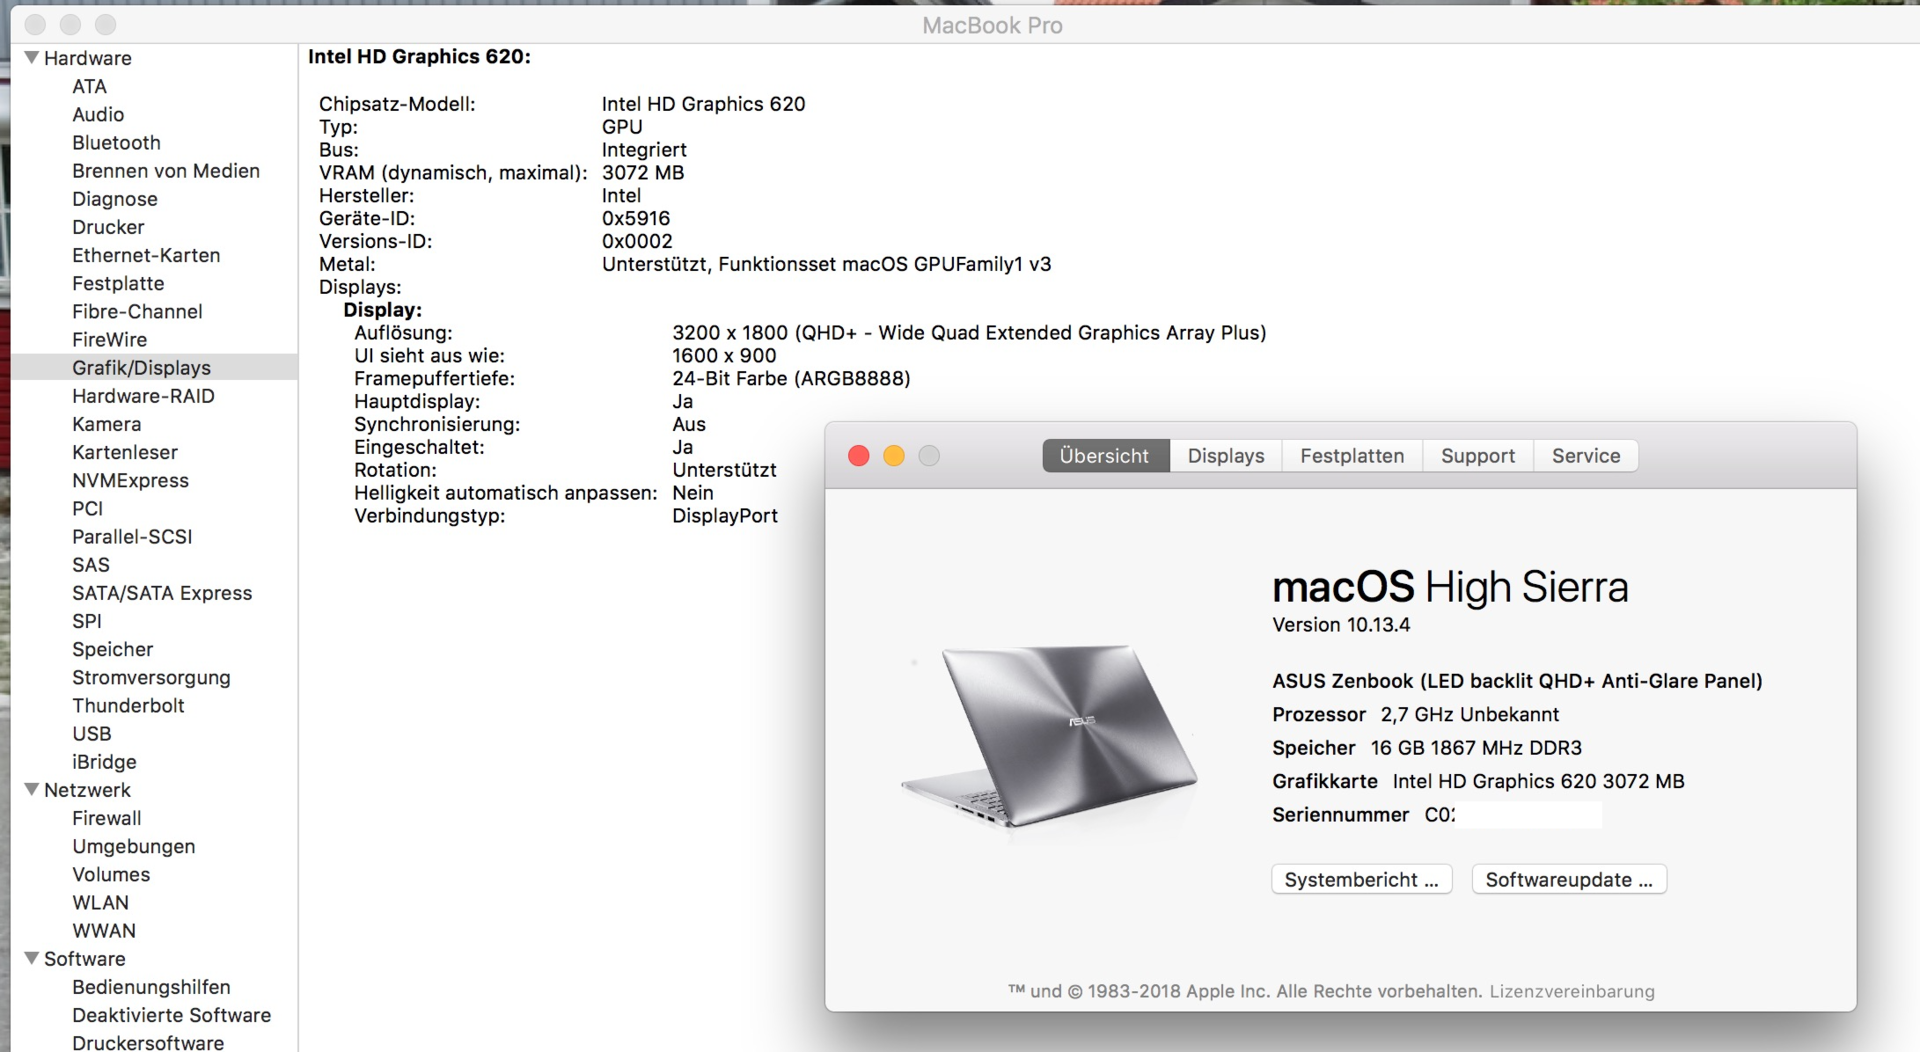Select WLAN under Netzwerk
The image size is (1920, 1052).
coord(100,903)
